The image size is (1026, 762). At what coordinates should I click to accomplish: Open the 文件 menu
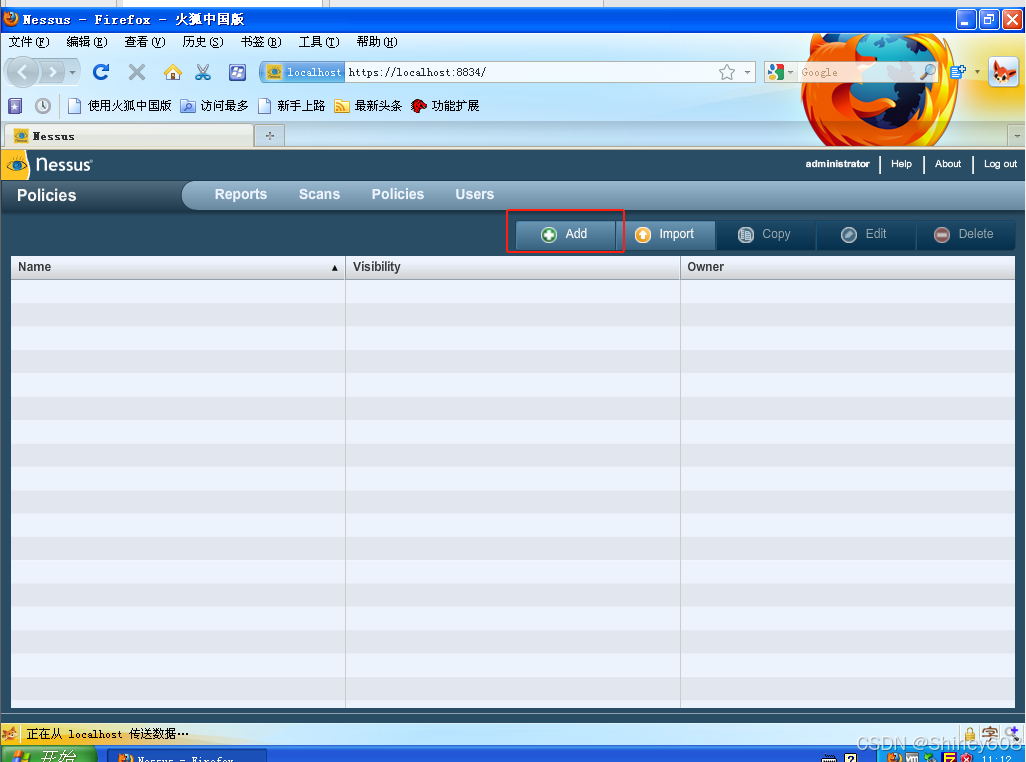coord(29,42)
